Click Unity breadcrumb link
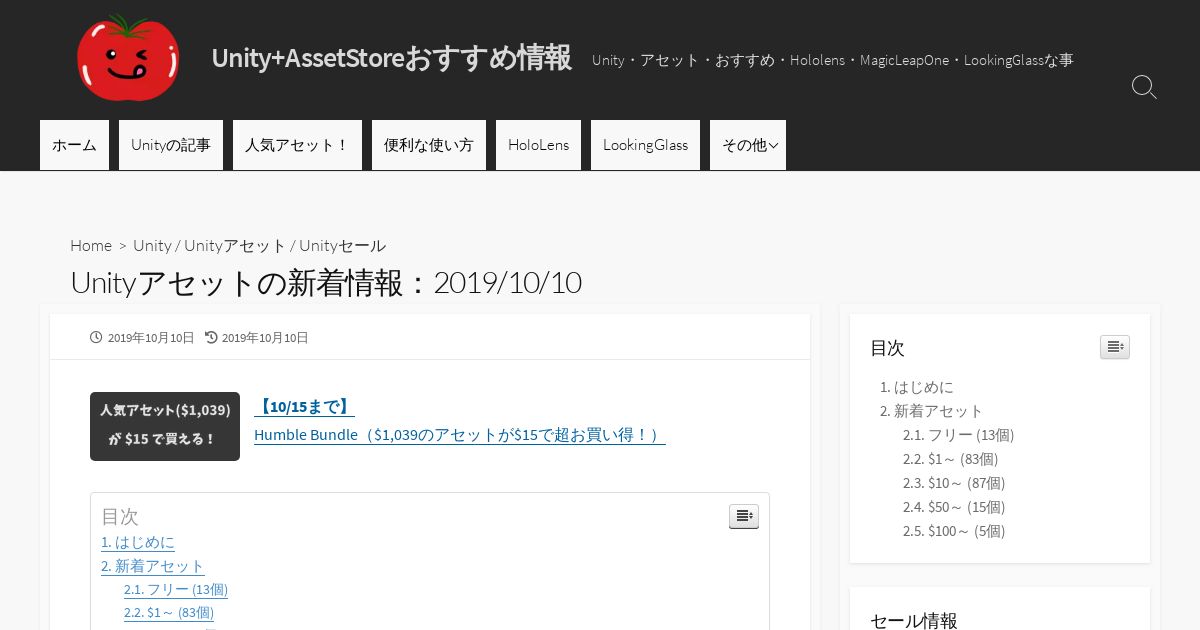The height and width of the screenshot is (630, 1200). [152, 245]
